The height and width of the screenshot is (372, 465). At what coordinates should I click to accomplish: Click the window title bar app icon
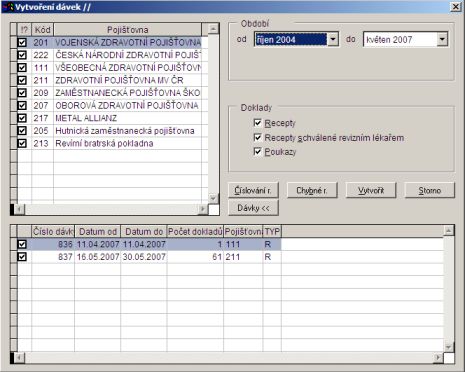7,7
